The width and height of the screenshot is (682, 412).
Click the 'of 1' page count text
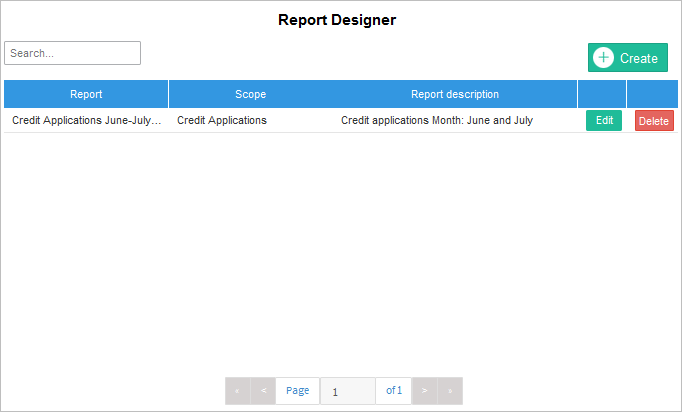[x=394, y=391]
